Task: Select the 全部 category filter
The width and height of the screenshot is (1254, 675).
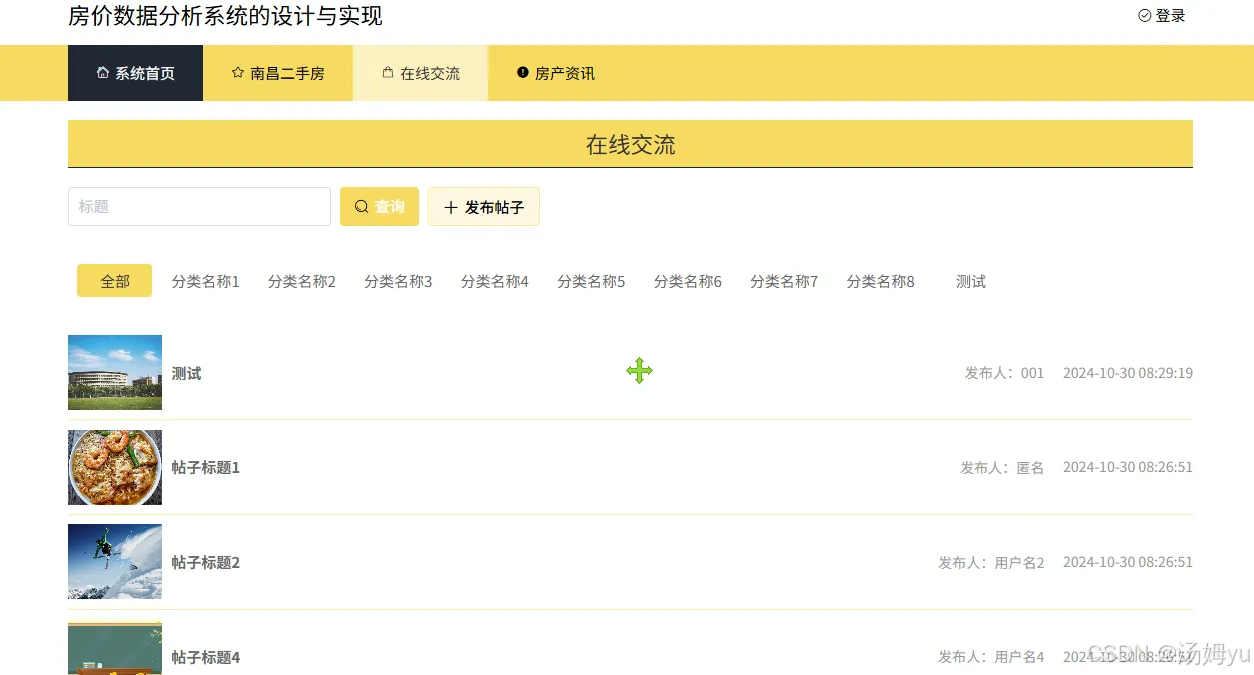Action: (115, 281)
